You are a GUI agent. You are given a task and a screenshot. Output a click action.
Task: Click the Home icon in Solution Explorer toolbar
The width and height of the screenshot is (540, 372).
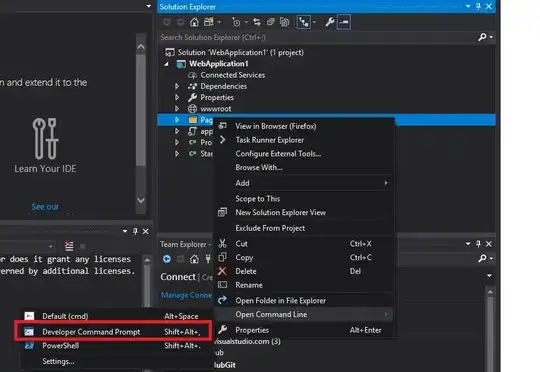pyautogui.click(x=194, y=22)
